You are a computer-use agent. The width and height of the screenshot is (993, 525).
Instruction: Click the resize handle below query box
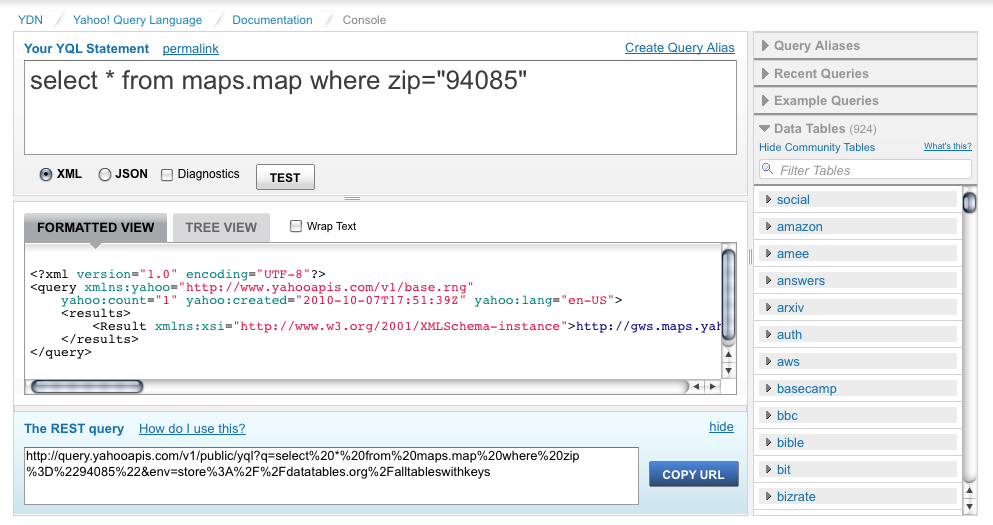click(x=380, y=198)
